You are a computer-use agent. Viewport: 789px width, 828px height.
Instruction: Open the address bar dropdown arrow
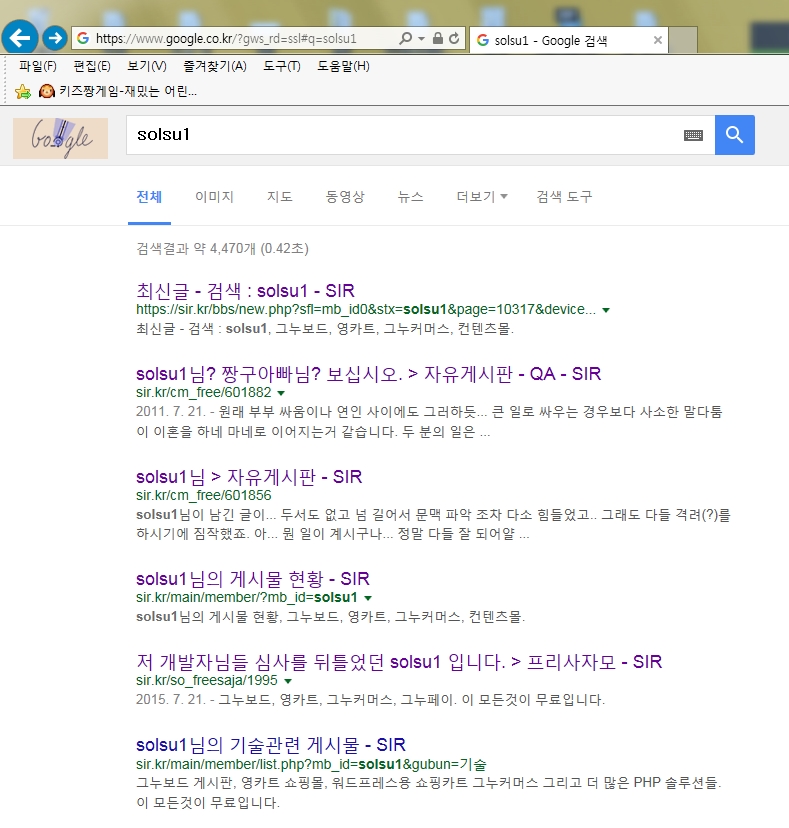(x=421, y=39)
